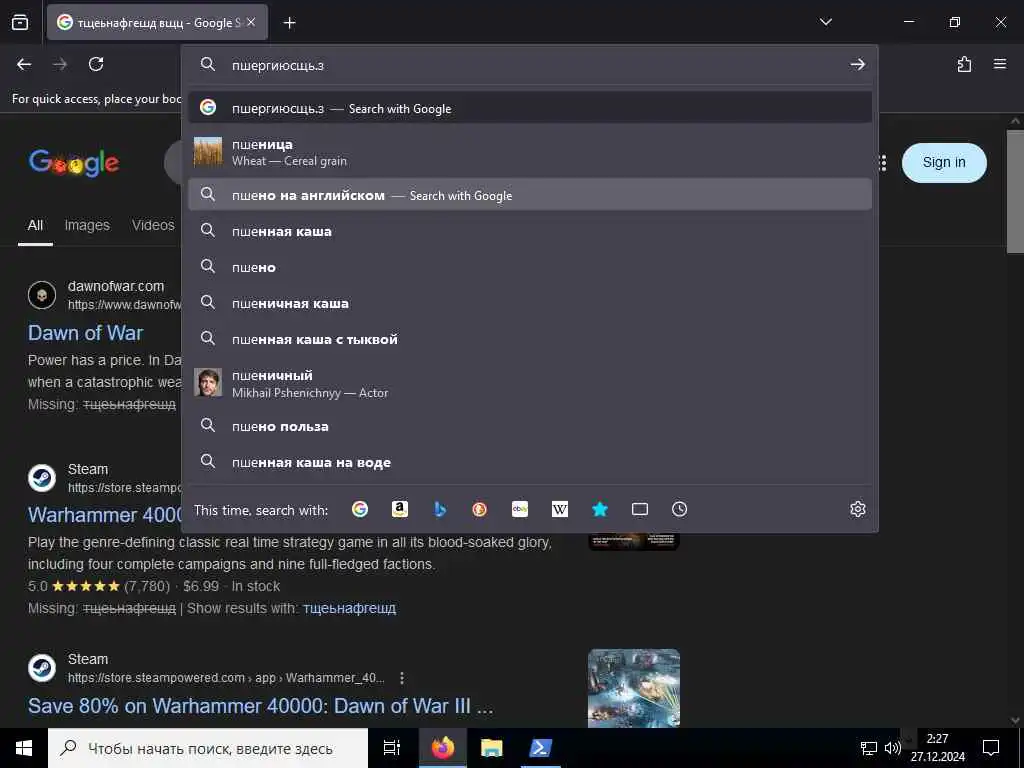Screen dimensions: 1024x768
Task: Search this time with Bing icon
Action: [440, 509]
